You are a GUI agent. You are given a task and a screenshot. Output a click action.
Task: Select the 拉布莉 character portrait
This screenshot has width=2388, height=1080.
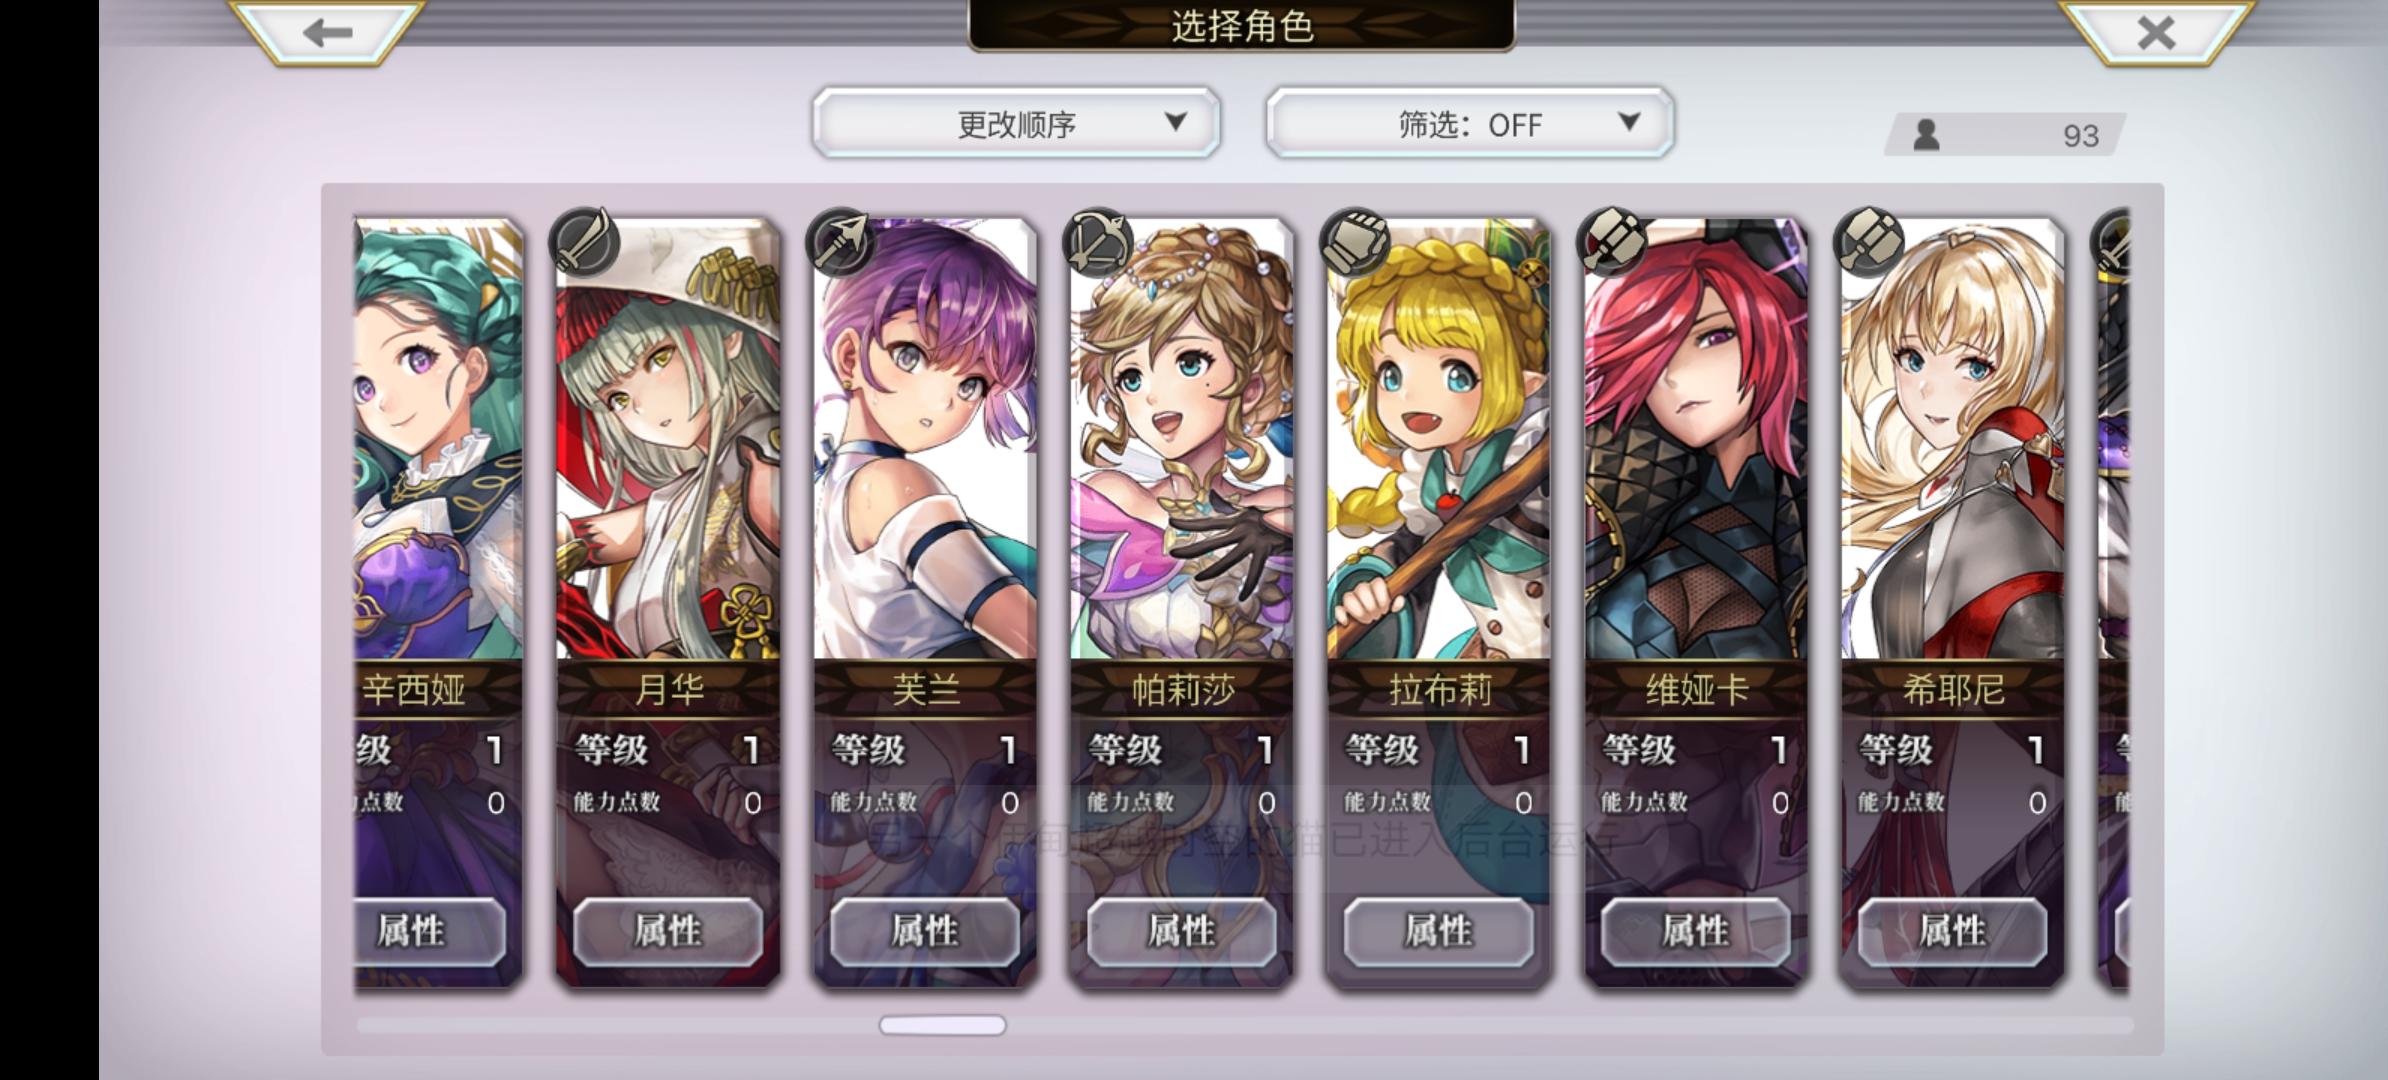1439,440
